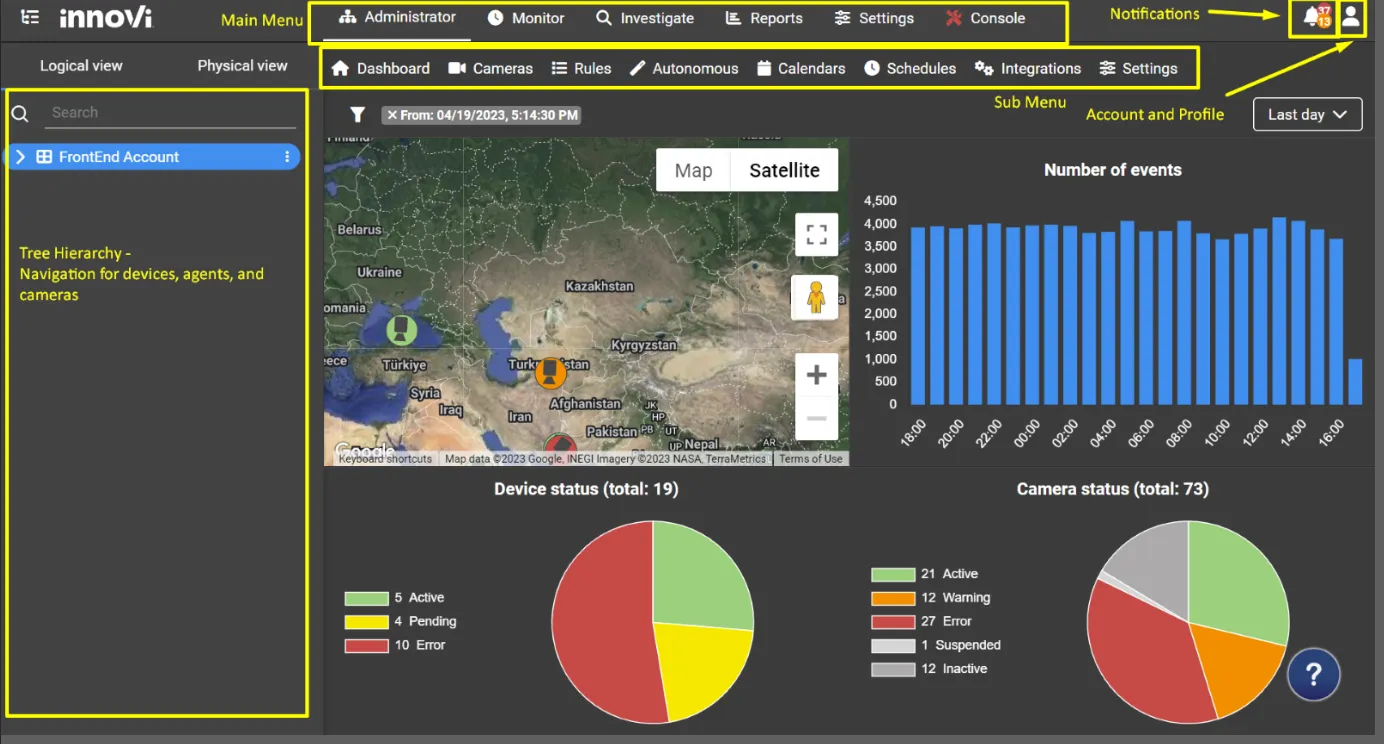Open the Investigate main menu

click(645, 18)
